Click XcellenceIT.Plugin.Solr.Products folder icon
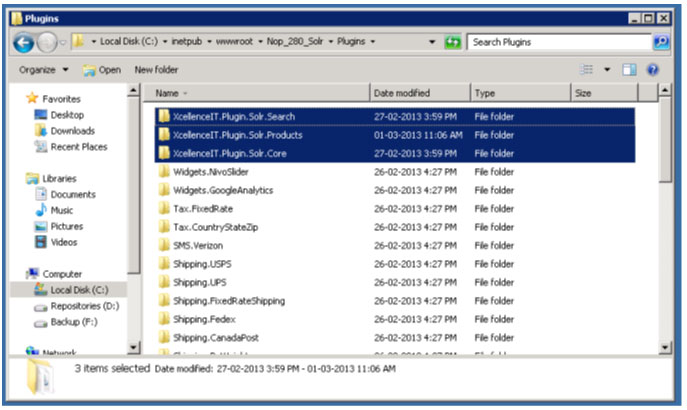This screenshot has width=687, height=410. (164, 134)
